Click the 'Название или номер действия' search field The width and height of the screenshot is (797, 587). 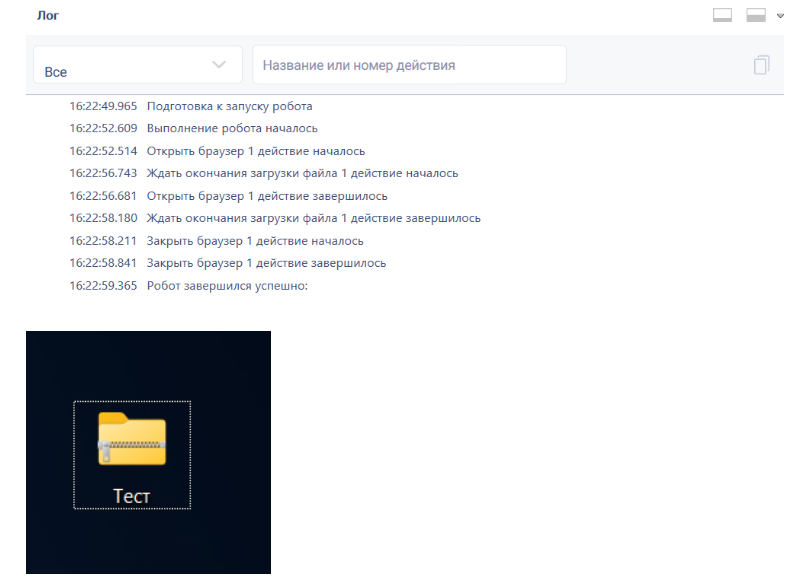409,65
